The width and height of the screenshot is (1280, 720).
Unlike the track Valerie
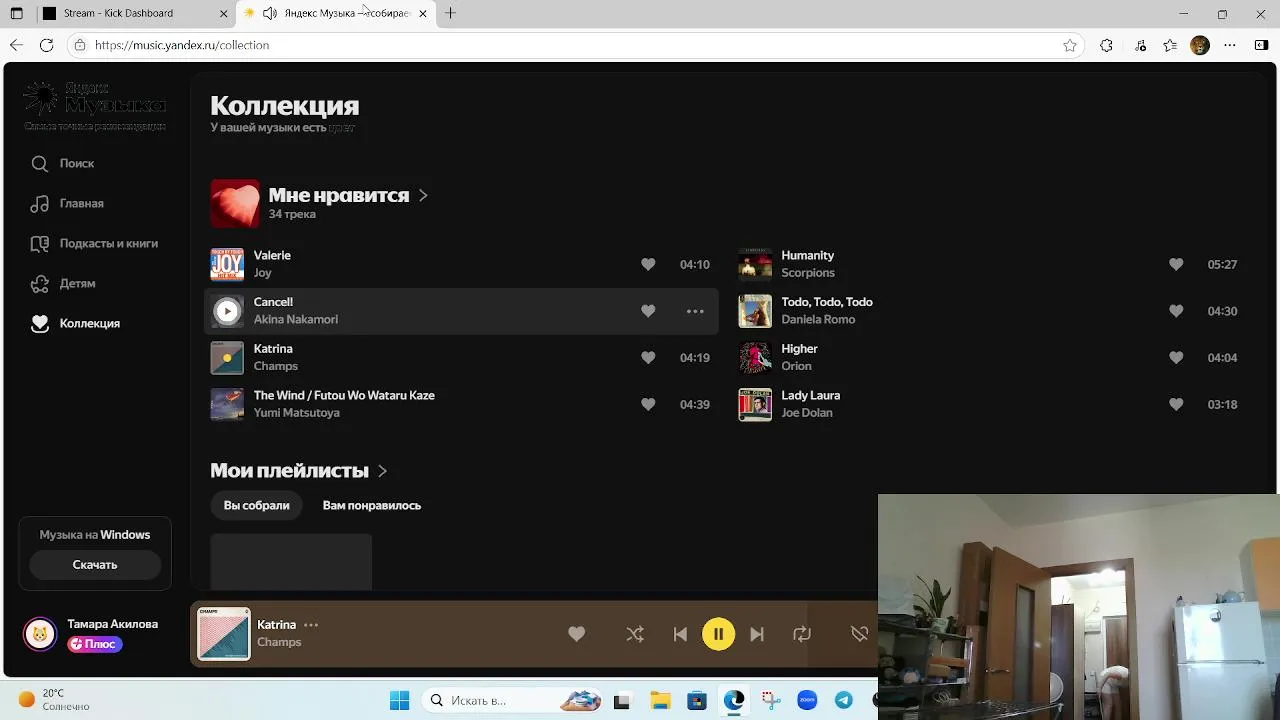click(648, 264)
